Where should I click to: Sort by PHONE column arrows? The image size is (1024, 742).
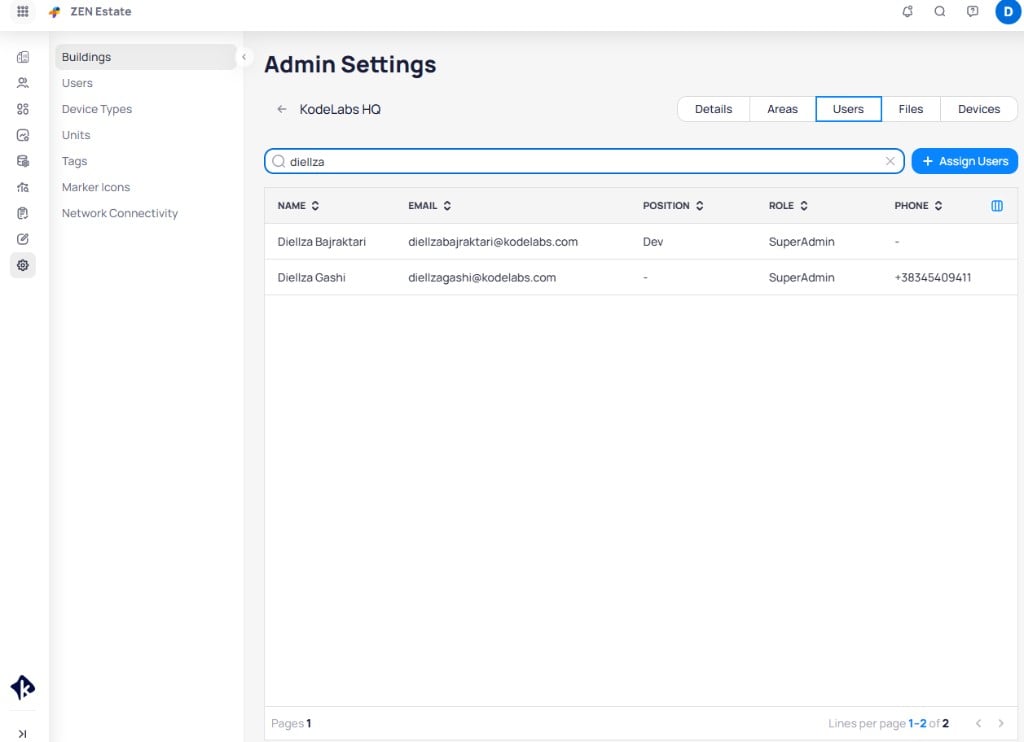tap(938, 206)
